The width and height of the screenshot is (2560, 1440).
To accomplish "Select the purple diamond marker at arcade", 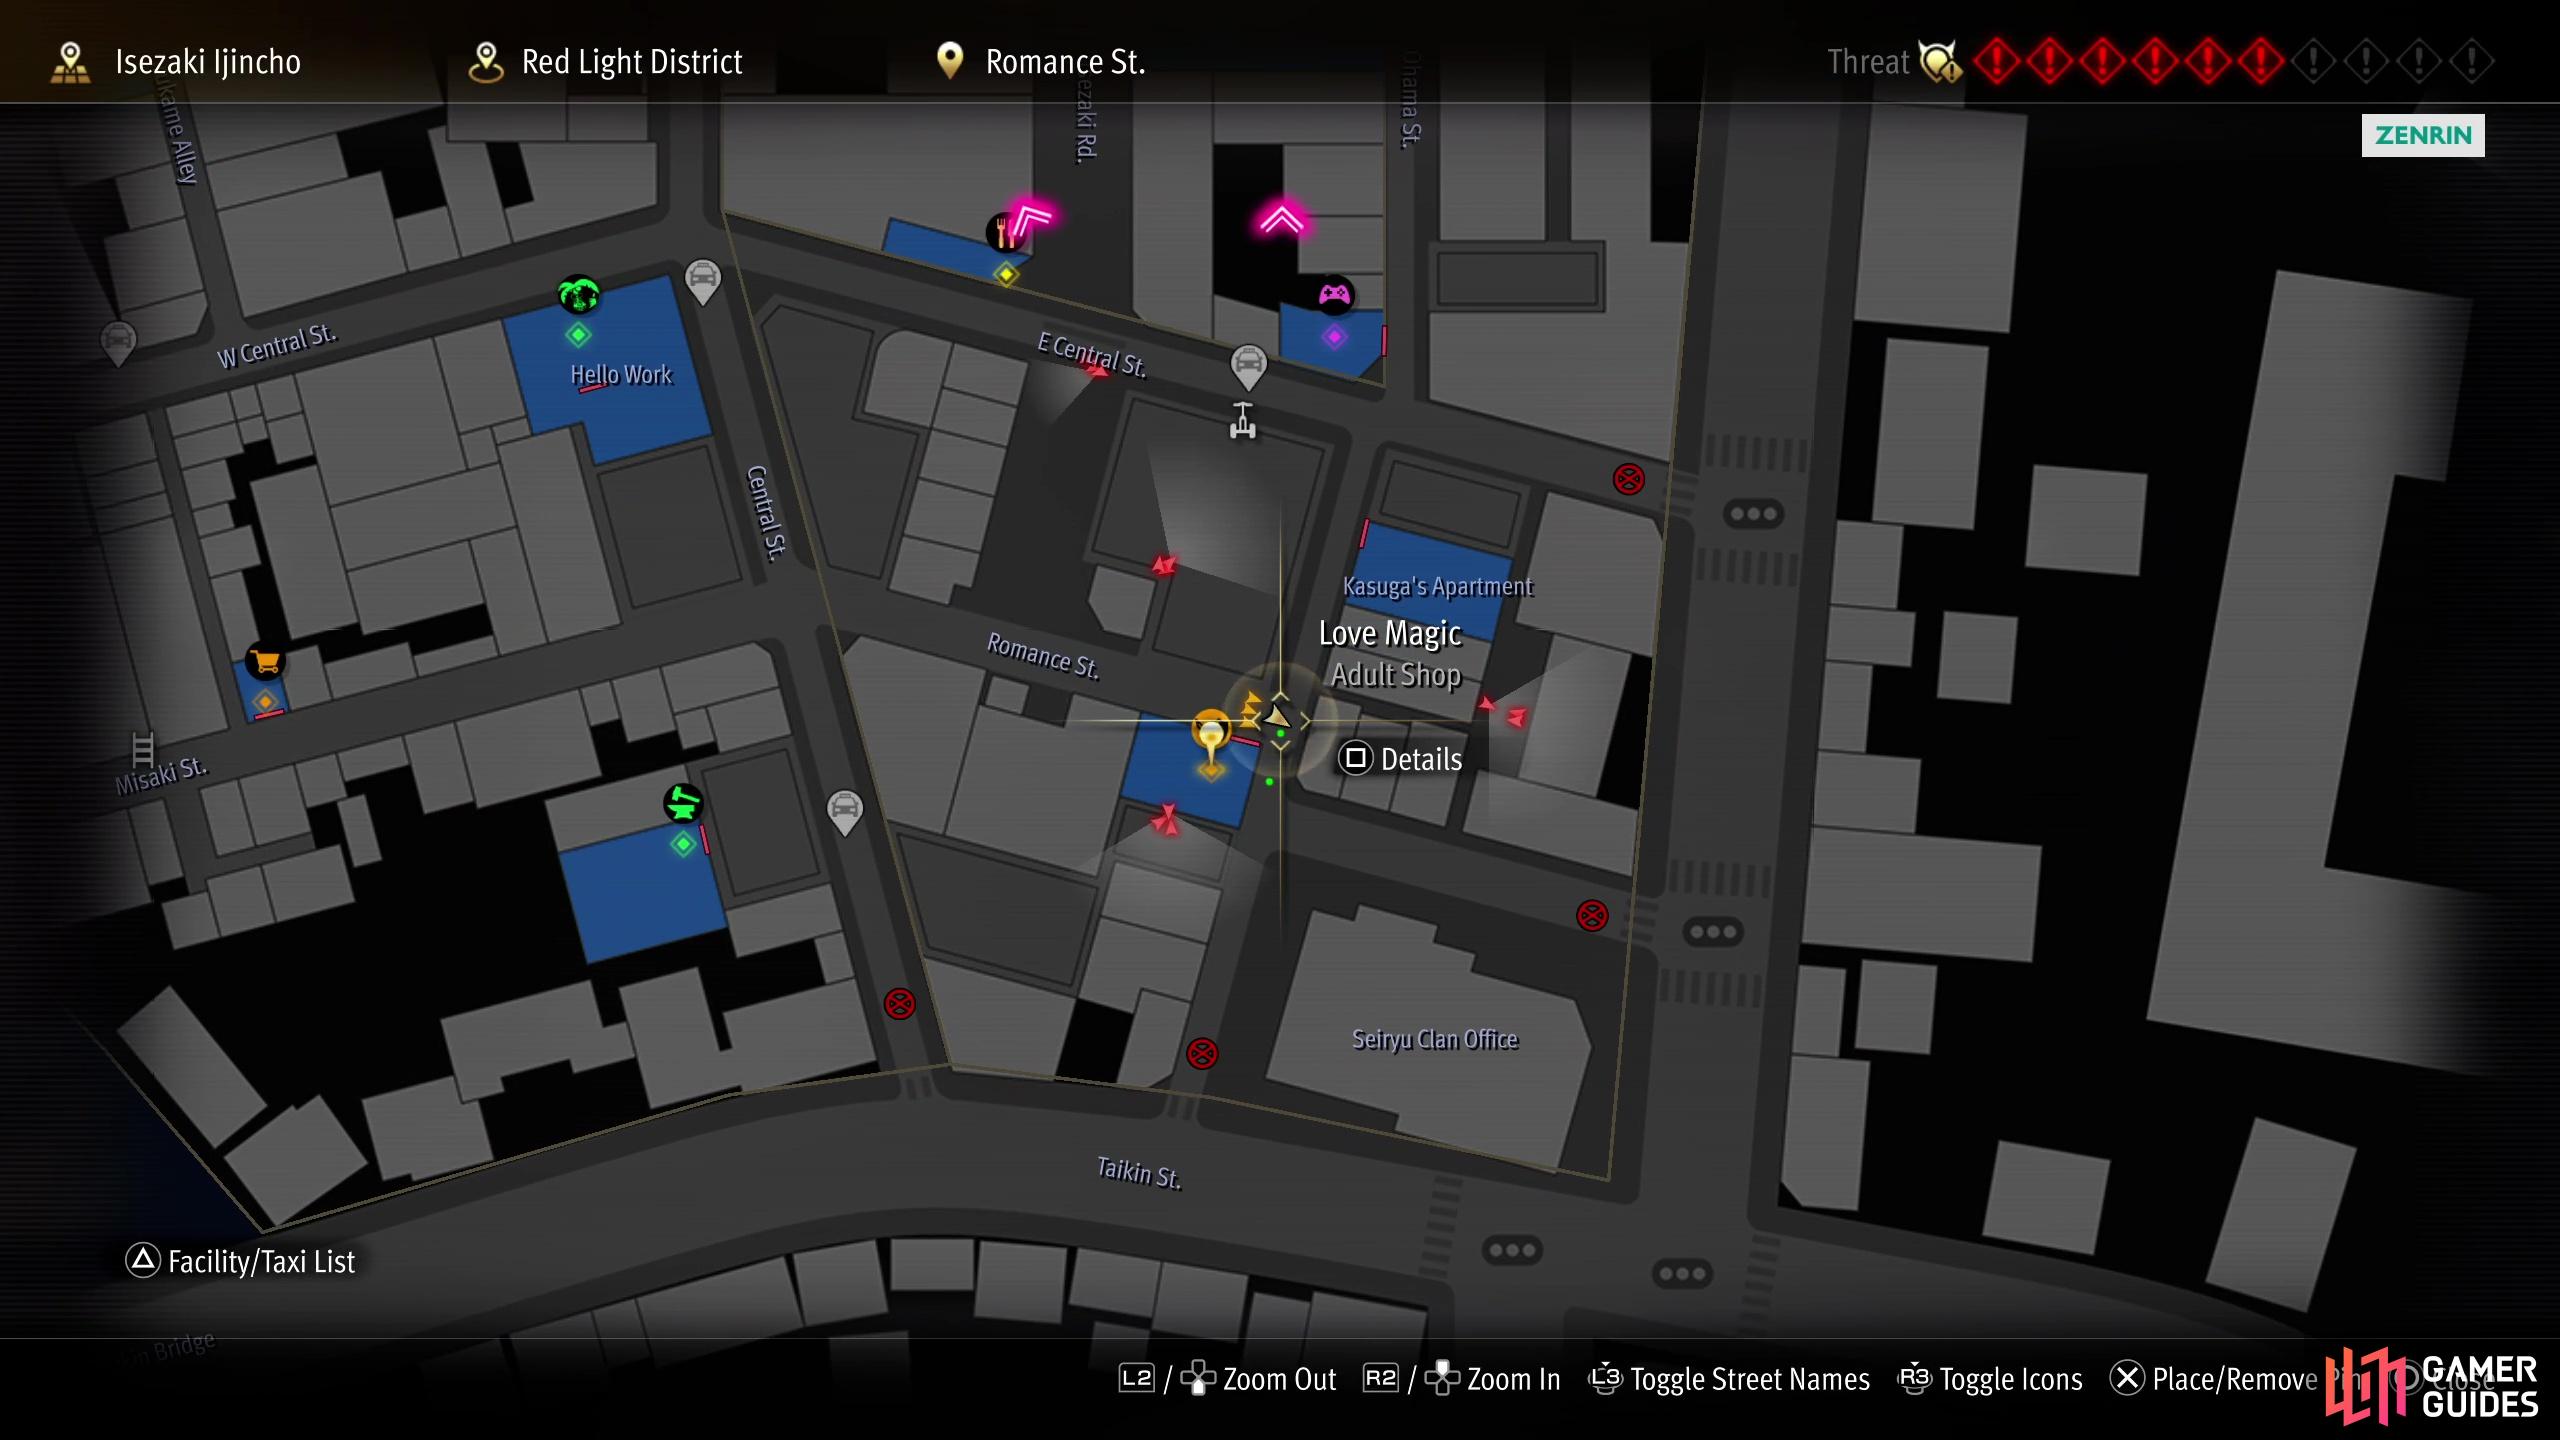I will pyautogui.click(x=1334, y=337).
